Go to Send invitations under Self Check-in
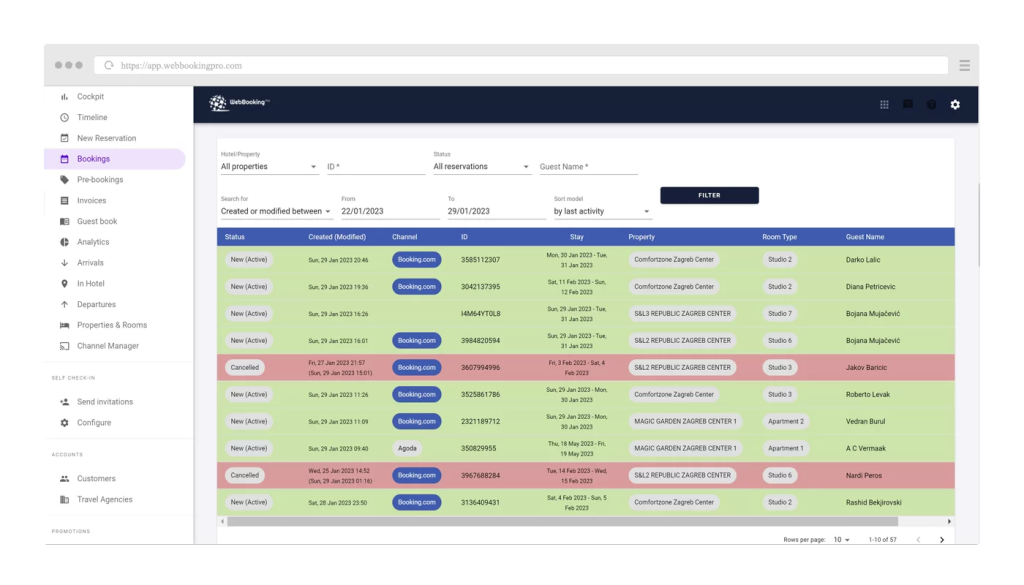The width and height of the screenshot is (1024, 585). tap(104, 402)
